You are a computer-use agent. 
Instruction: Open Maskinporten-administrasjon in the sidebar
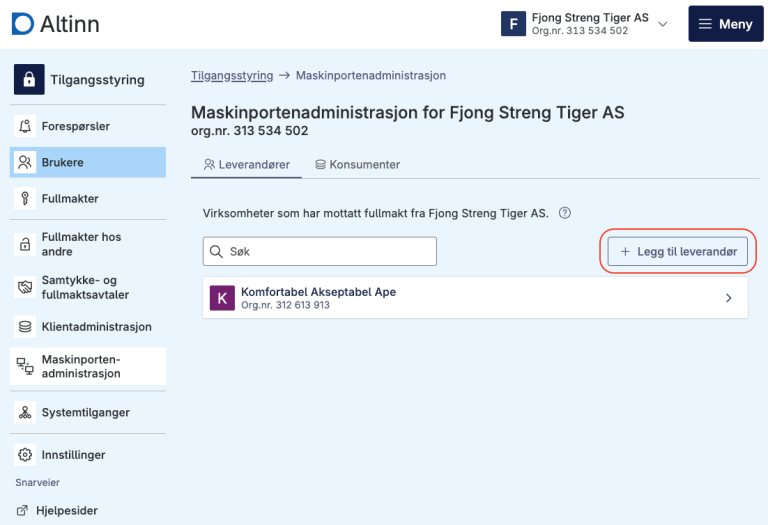88,366
